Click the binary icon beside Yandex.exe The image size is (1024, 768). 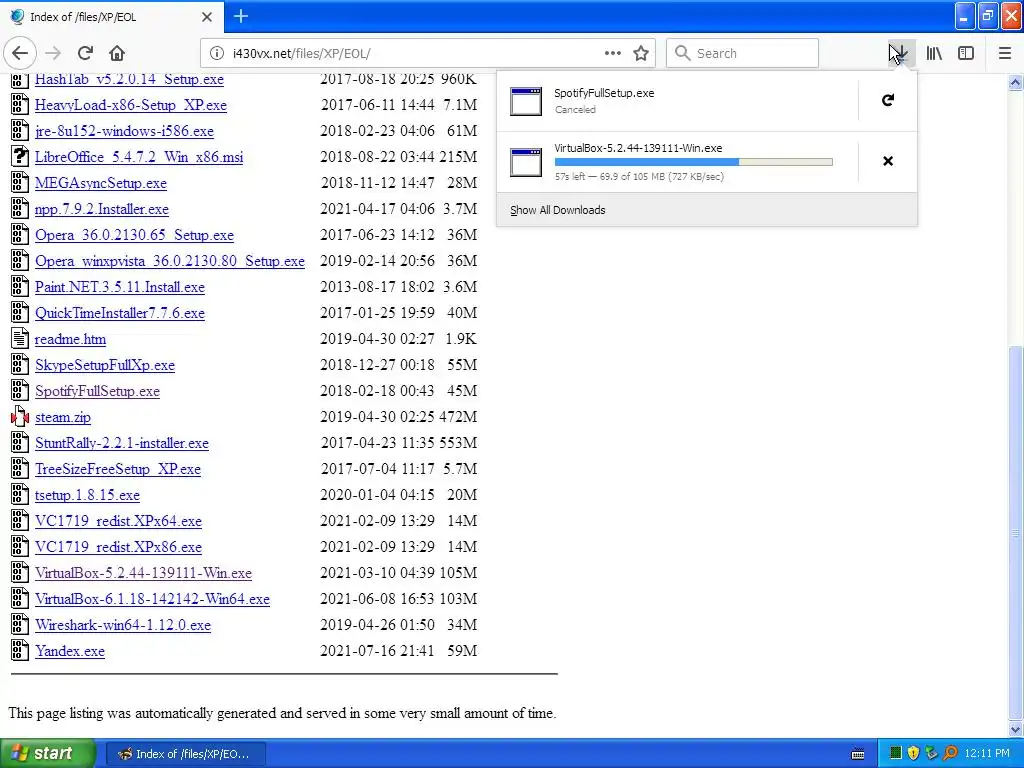[20, 650]
